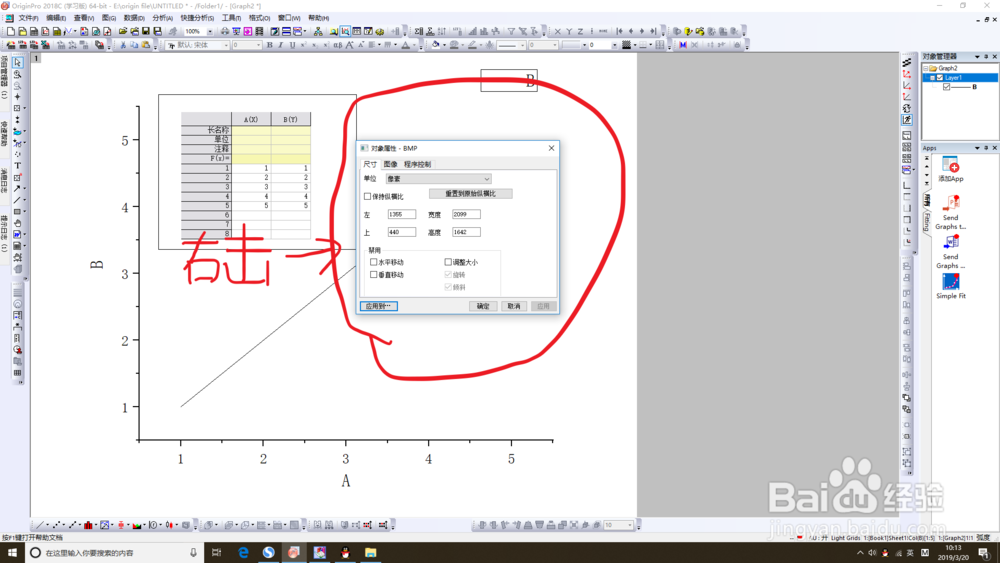Click the line color pen swatch
This screenshot has width=1000, height=563.
click(x=472, y=45)
